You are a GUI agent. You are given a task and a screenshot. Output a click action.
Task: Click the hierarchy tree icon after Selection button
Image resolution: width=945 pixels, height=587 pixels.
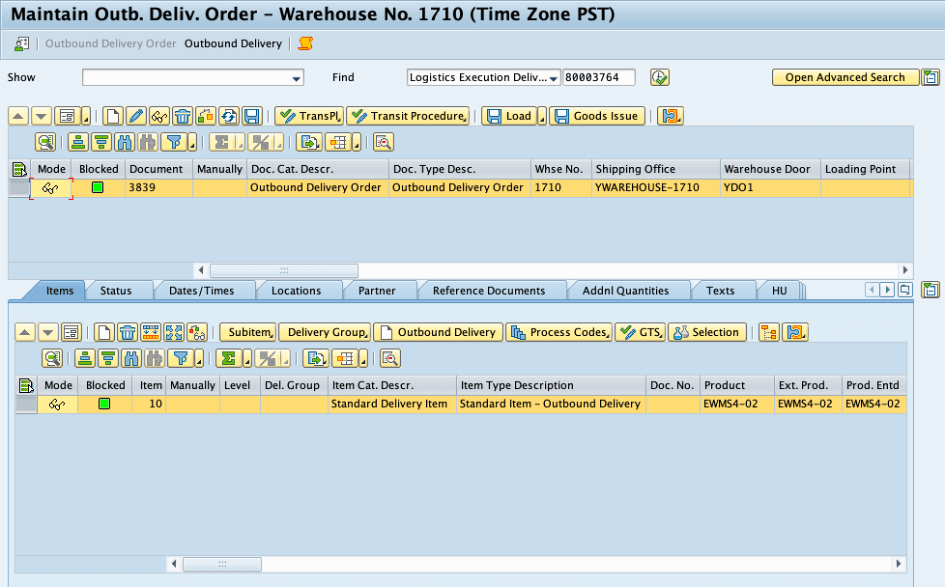(x=769, y=332)
